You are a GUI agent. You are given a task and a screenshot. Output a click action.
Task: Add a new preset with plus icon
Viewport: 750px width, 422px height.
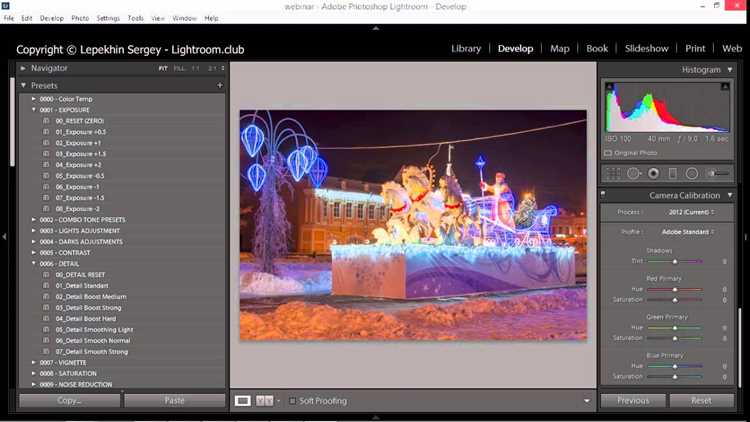coord(220,85)
